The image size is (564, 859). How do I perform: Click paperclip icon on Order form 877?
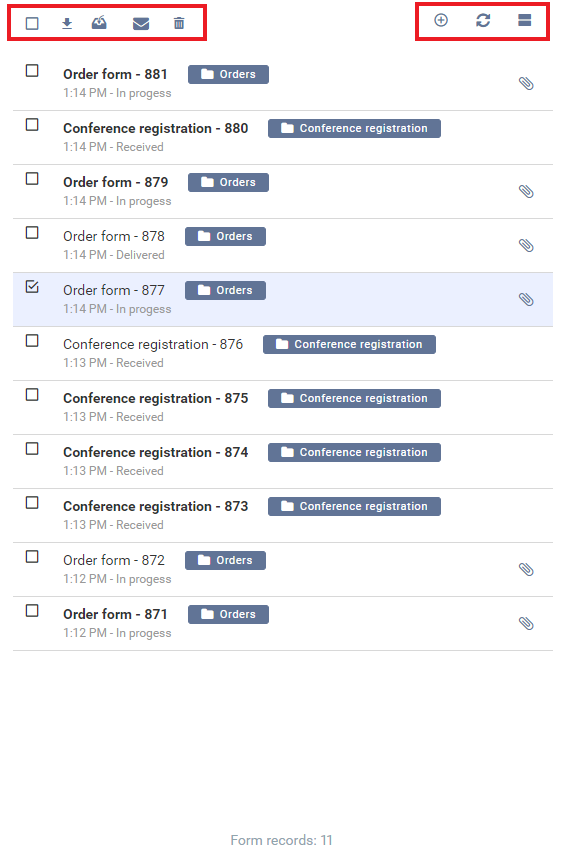point(526,299)
